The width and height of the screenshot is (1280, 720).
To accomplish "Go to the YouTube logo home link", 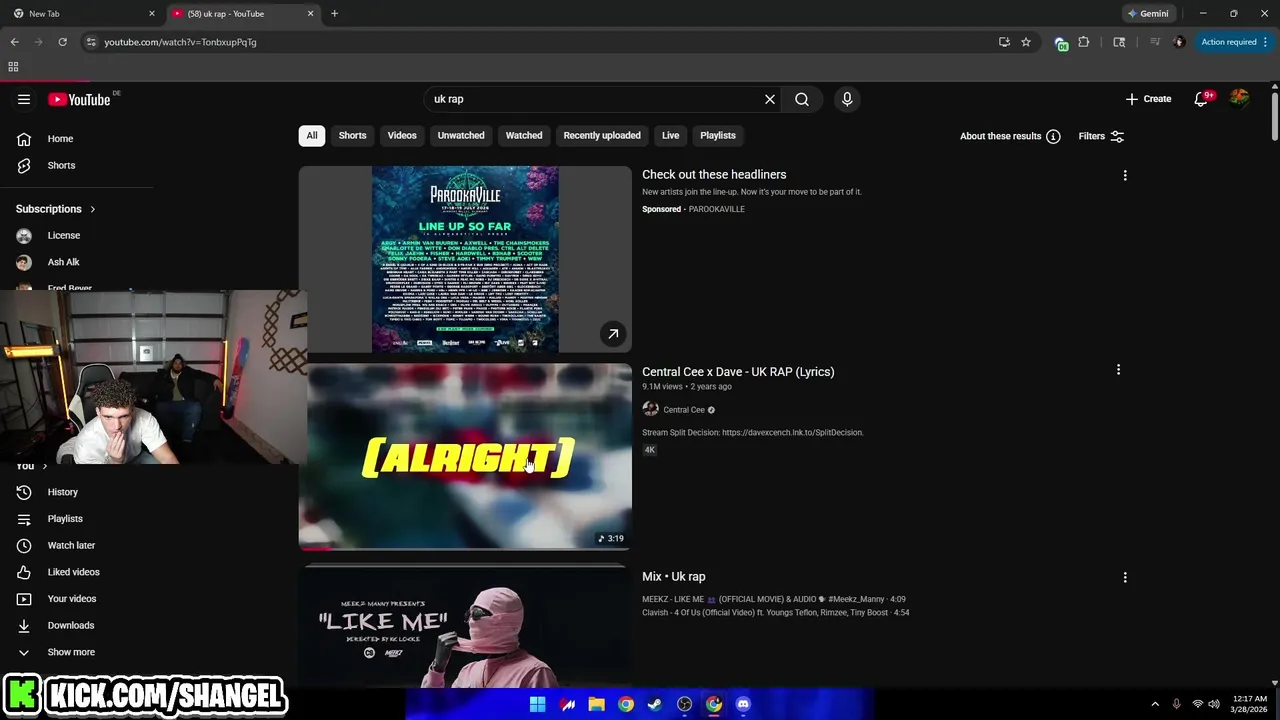I will 80,99.
